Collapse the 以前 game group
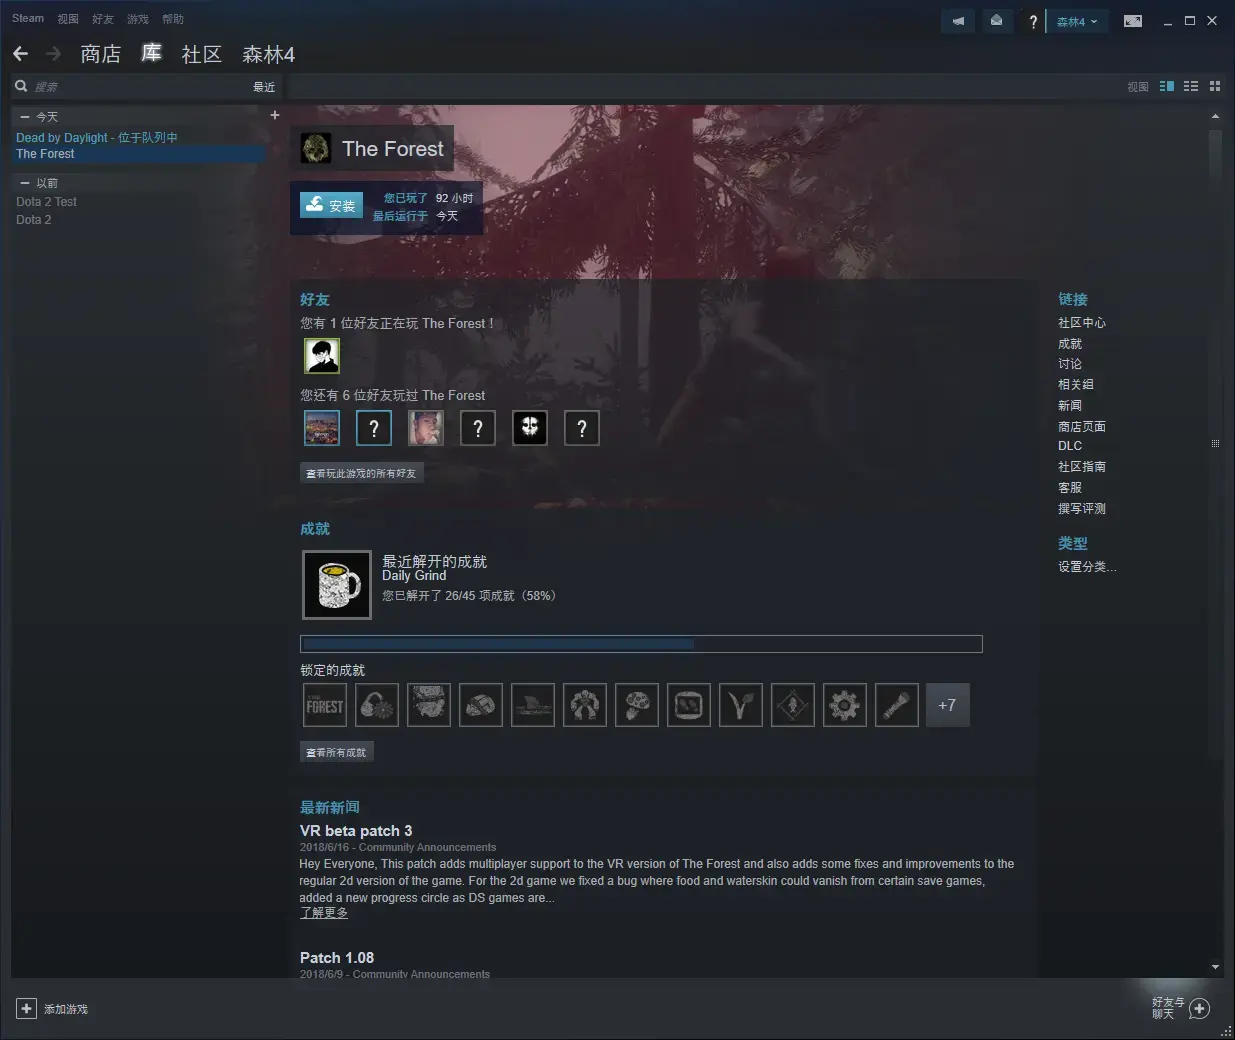 click(25, 183)
